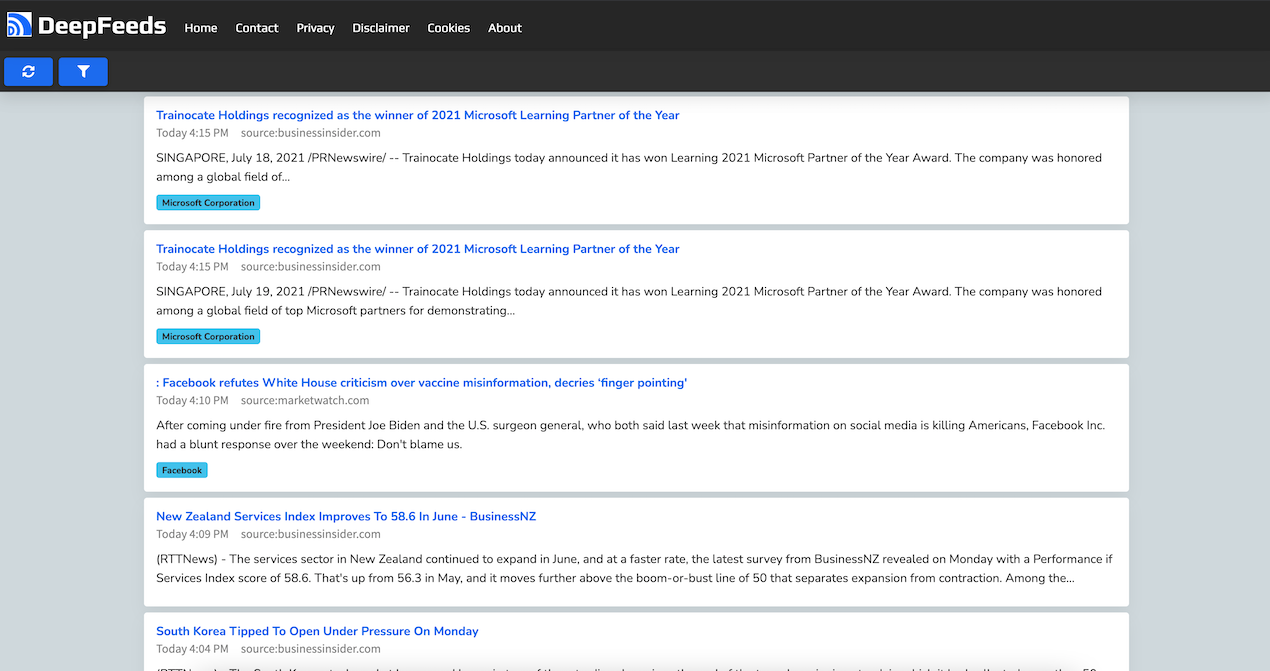The width and height of the screenshot is (1270, 671).
Task: Click the New Zealand article summary text
Action: [634, 569]
